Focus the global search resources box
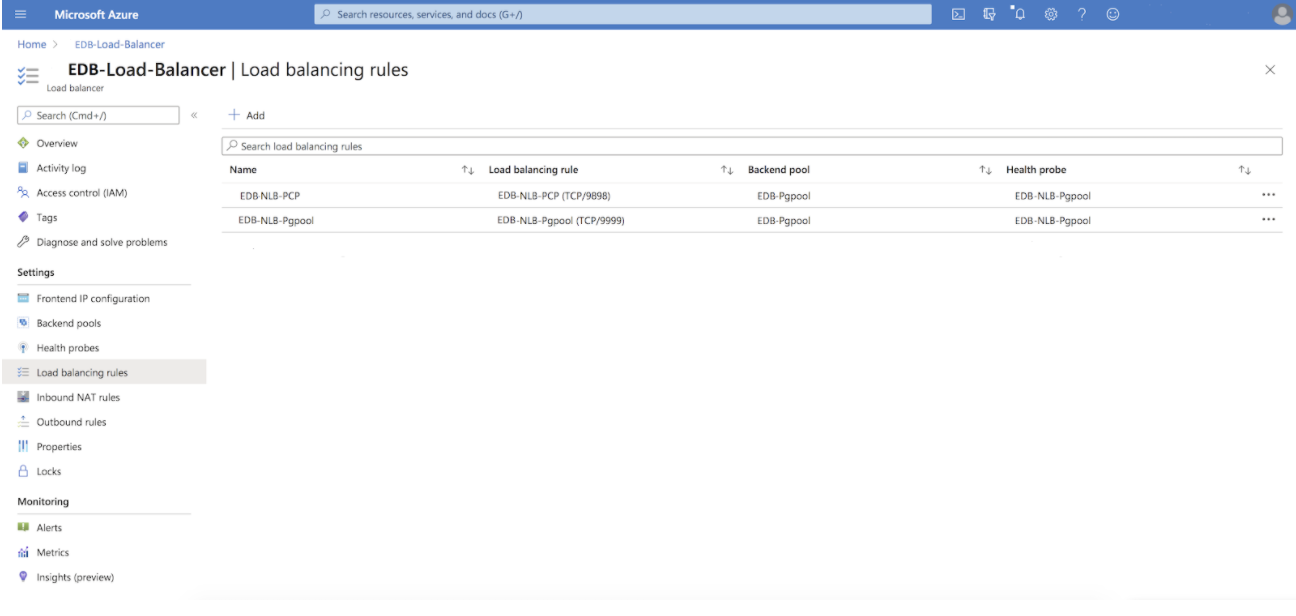1296x616 pixels. (x=622, y=14)
